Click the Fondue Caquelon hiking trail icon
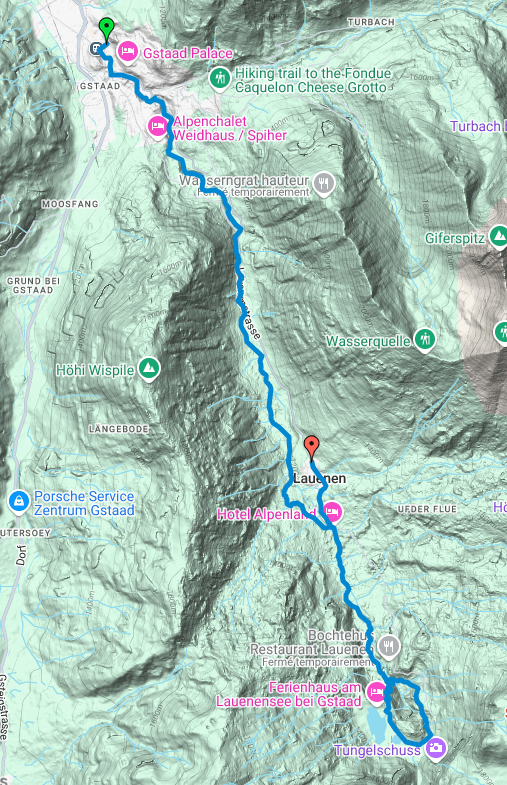This screenshot has width=507, height=785. 219,79
